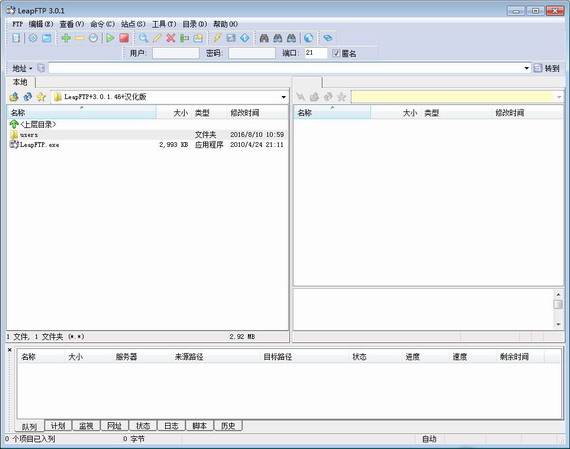Expand the remote path dropdown arrow
Screen dimensions: 570x449
(x=559, y=97)
